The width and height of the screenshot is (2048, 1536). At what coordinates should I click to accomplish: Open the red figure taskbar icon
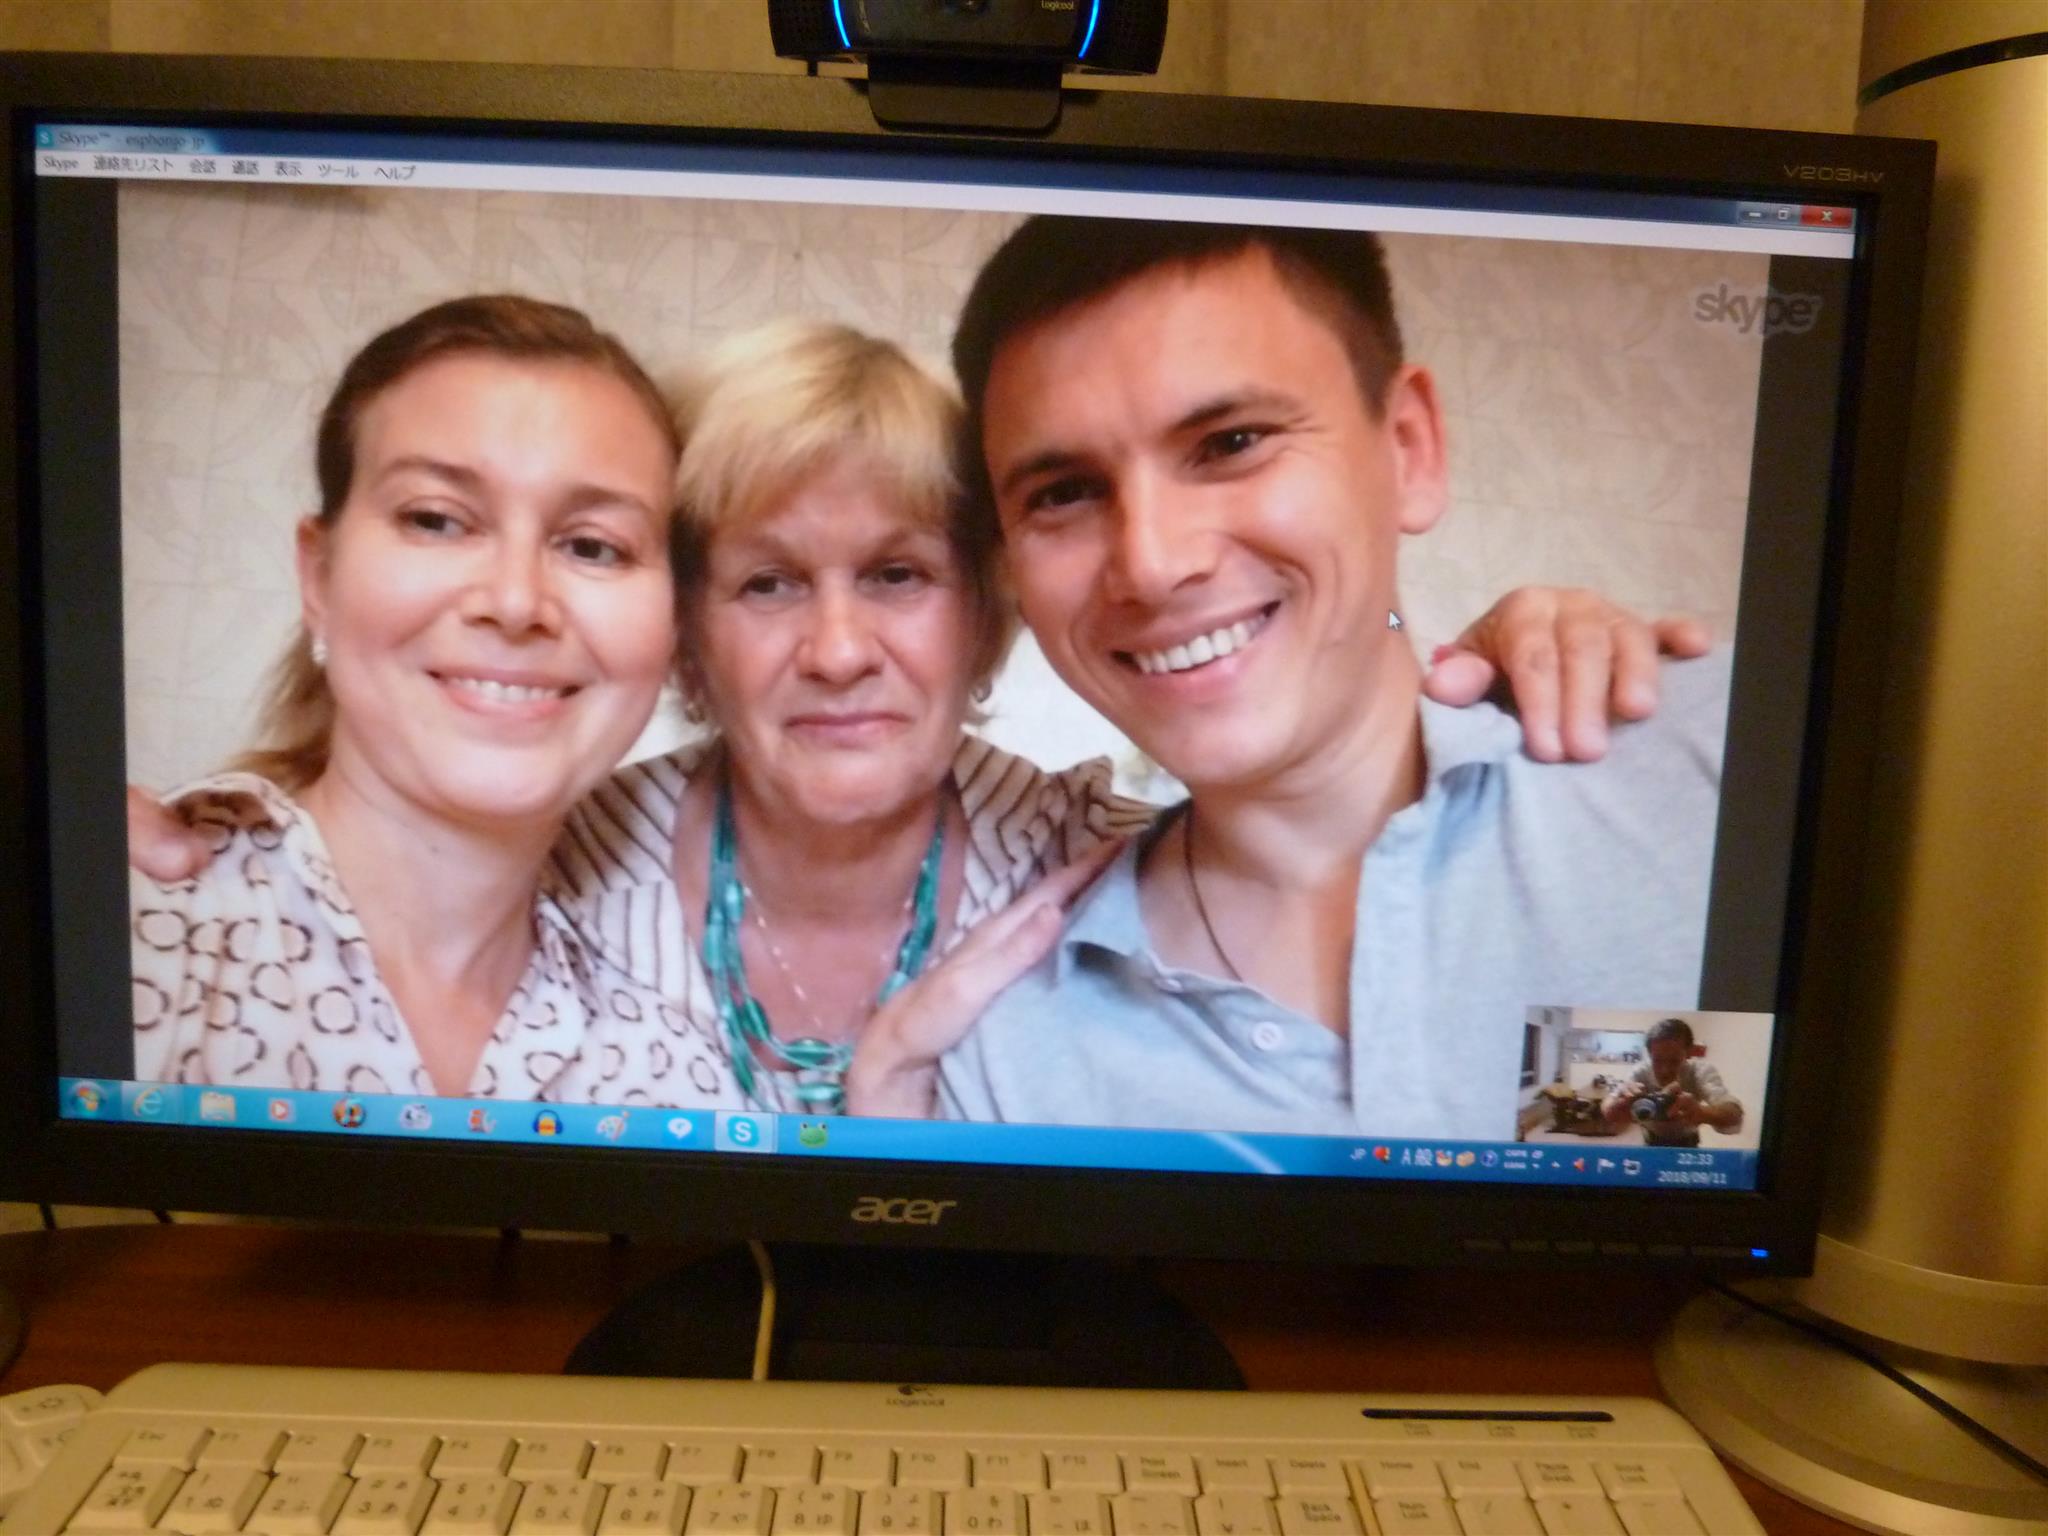click(x=481, y=1119)
